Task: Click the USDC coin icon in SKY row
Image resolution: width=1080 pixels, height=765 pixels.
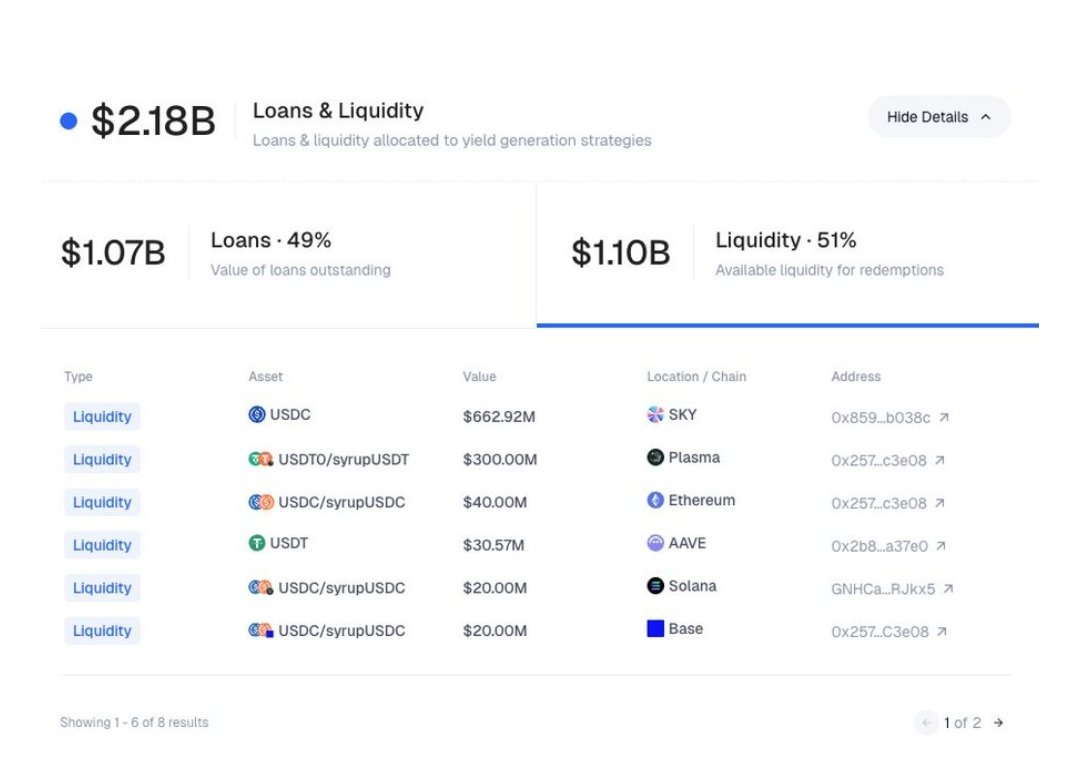Action: (x=257, y=415)
